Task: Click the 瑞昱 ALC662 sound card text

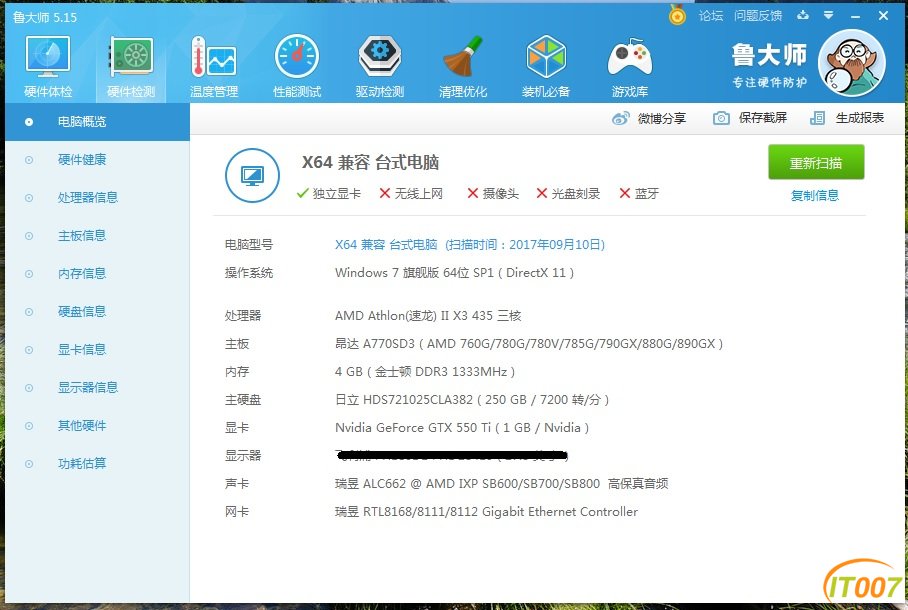Action: click(501, 484)
